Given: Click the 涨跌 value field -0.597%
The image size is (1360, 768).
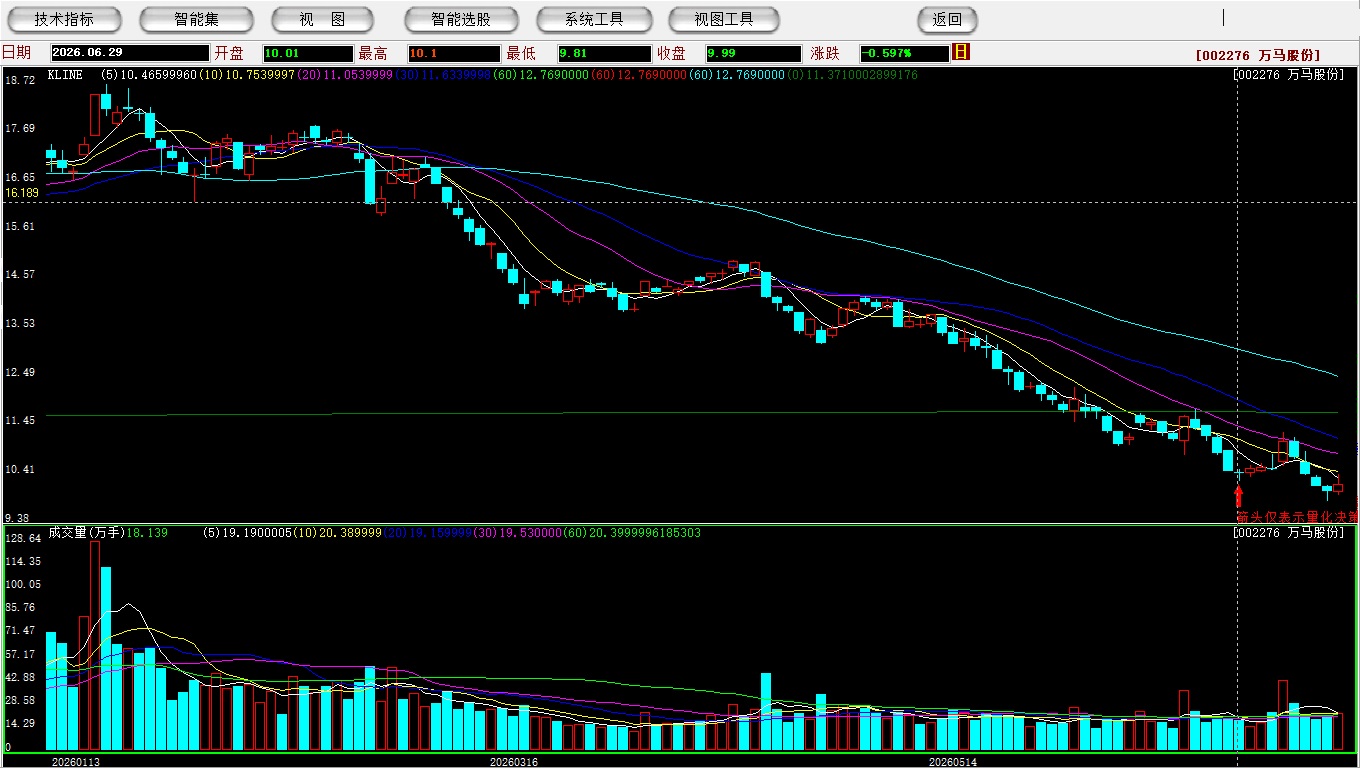Looking at the screenshot, I should (903, 53).
